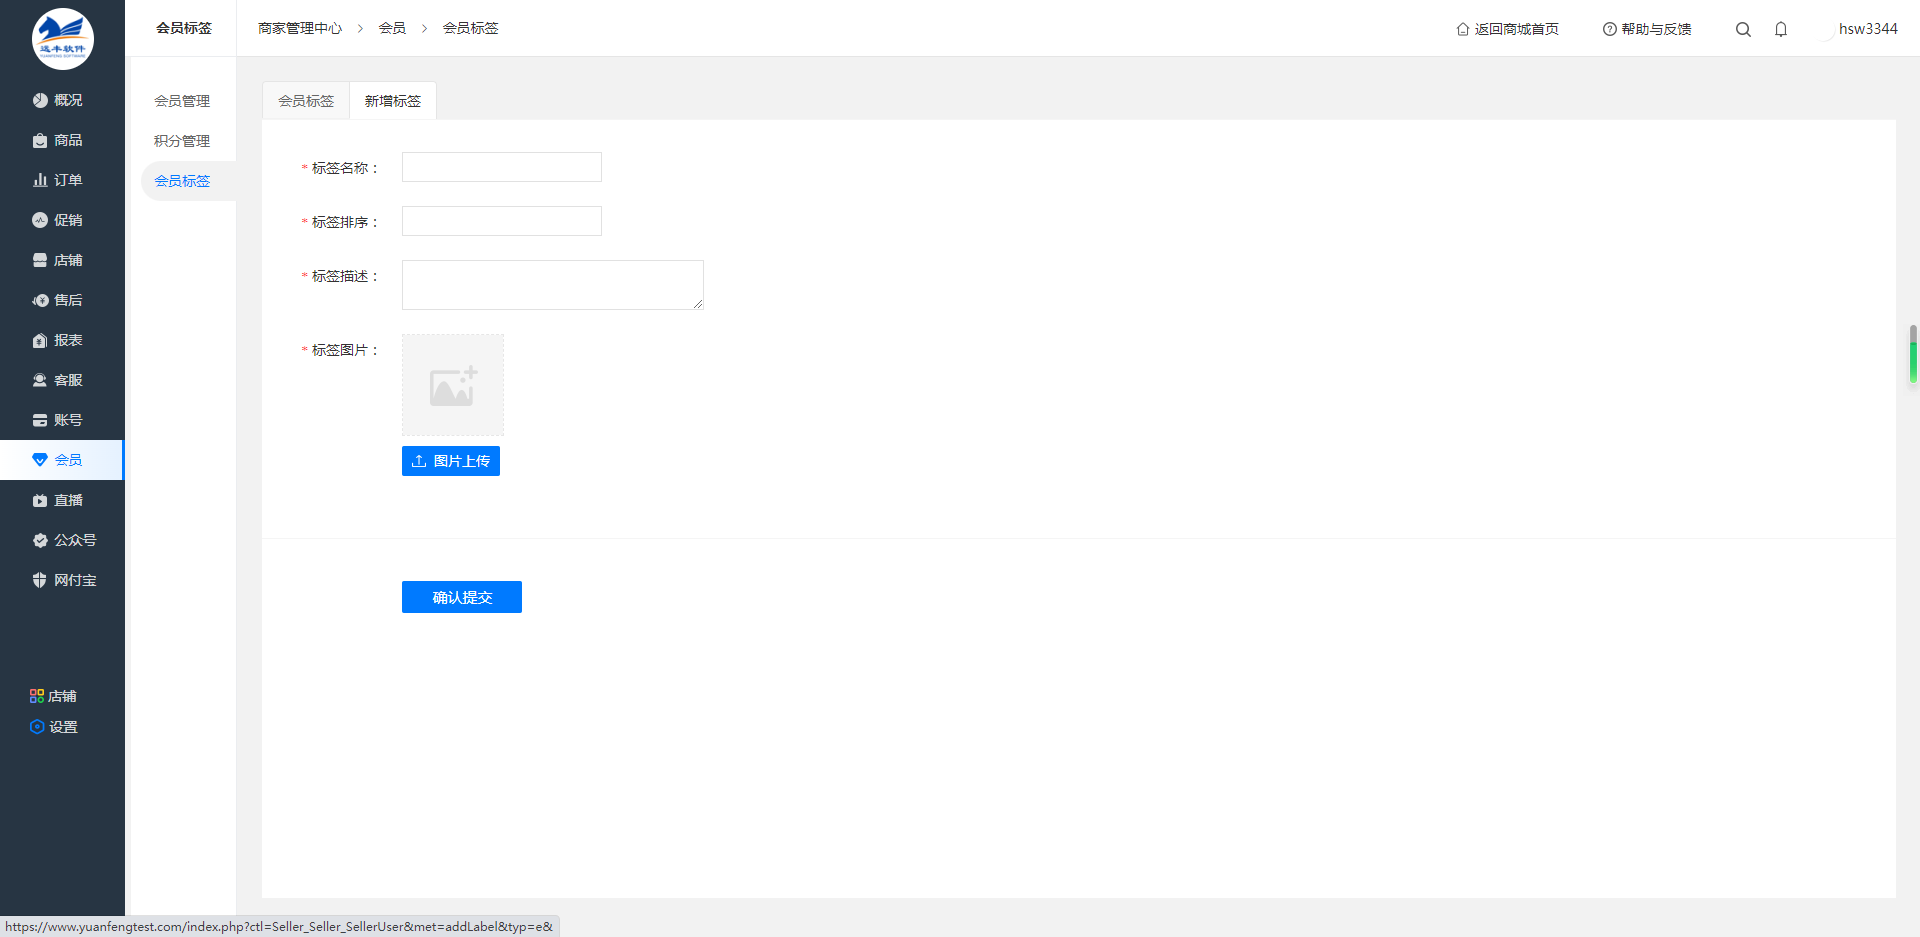
Task: Click the 图片上传 upload button
Action: 451,461
